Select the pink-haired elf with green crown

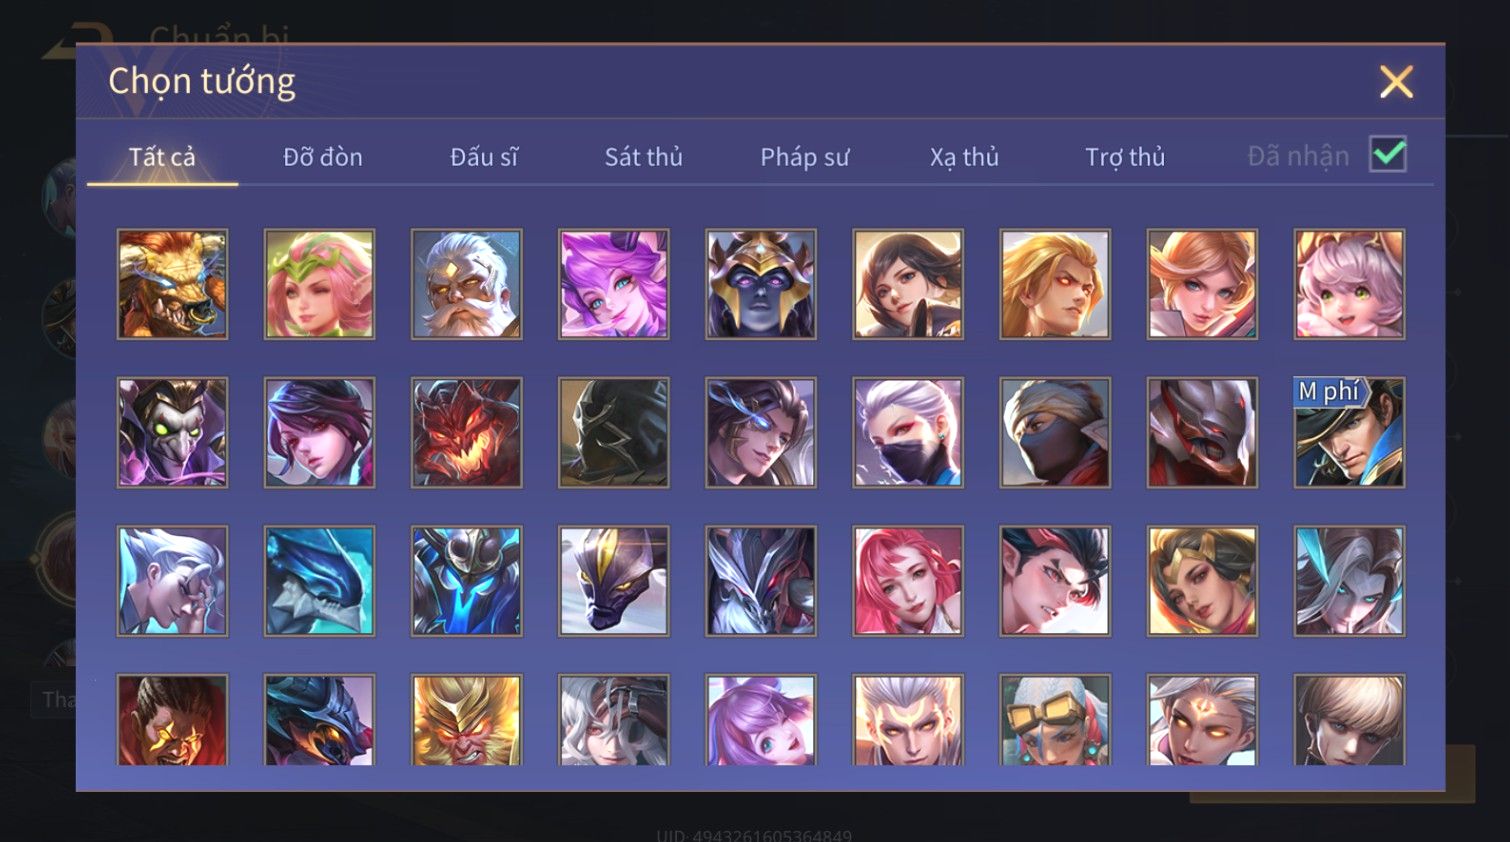coord(319,284)
